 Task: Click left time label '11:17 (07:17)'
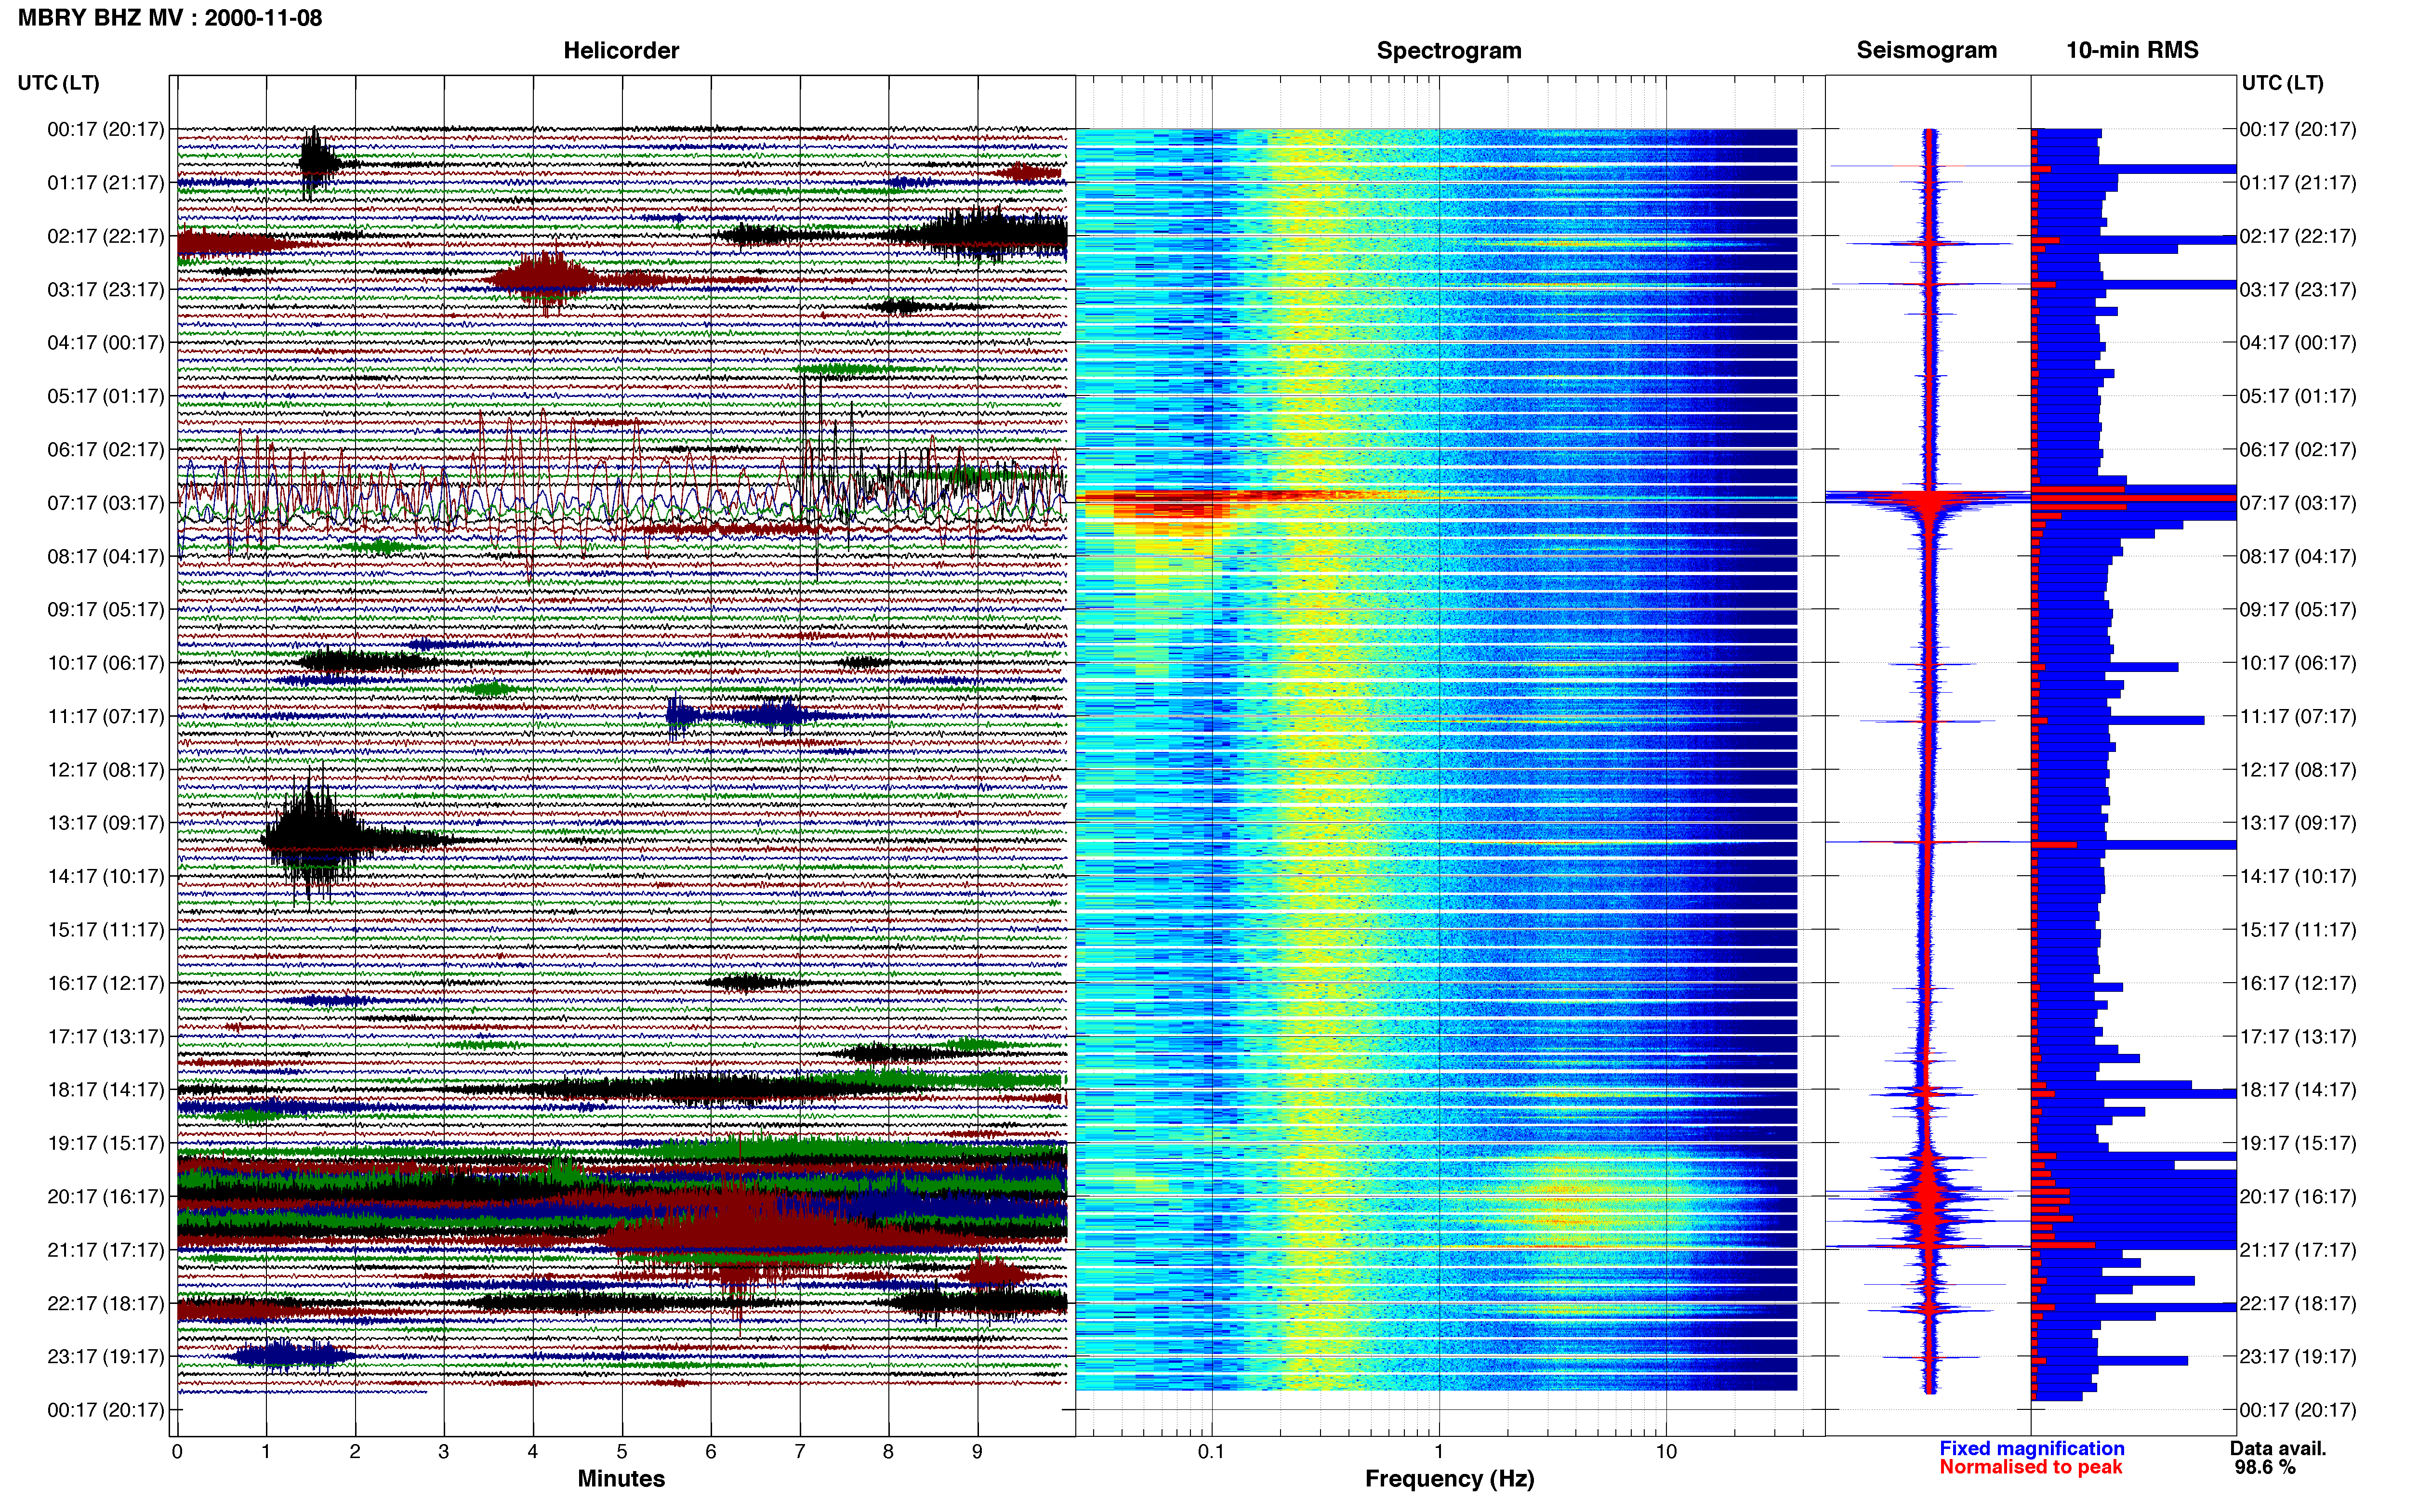(106, 716)
